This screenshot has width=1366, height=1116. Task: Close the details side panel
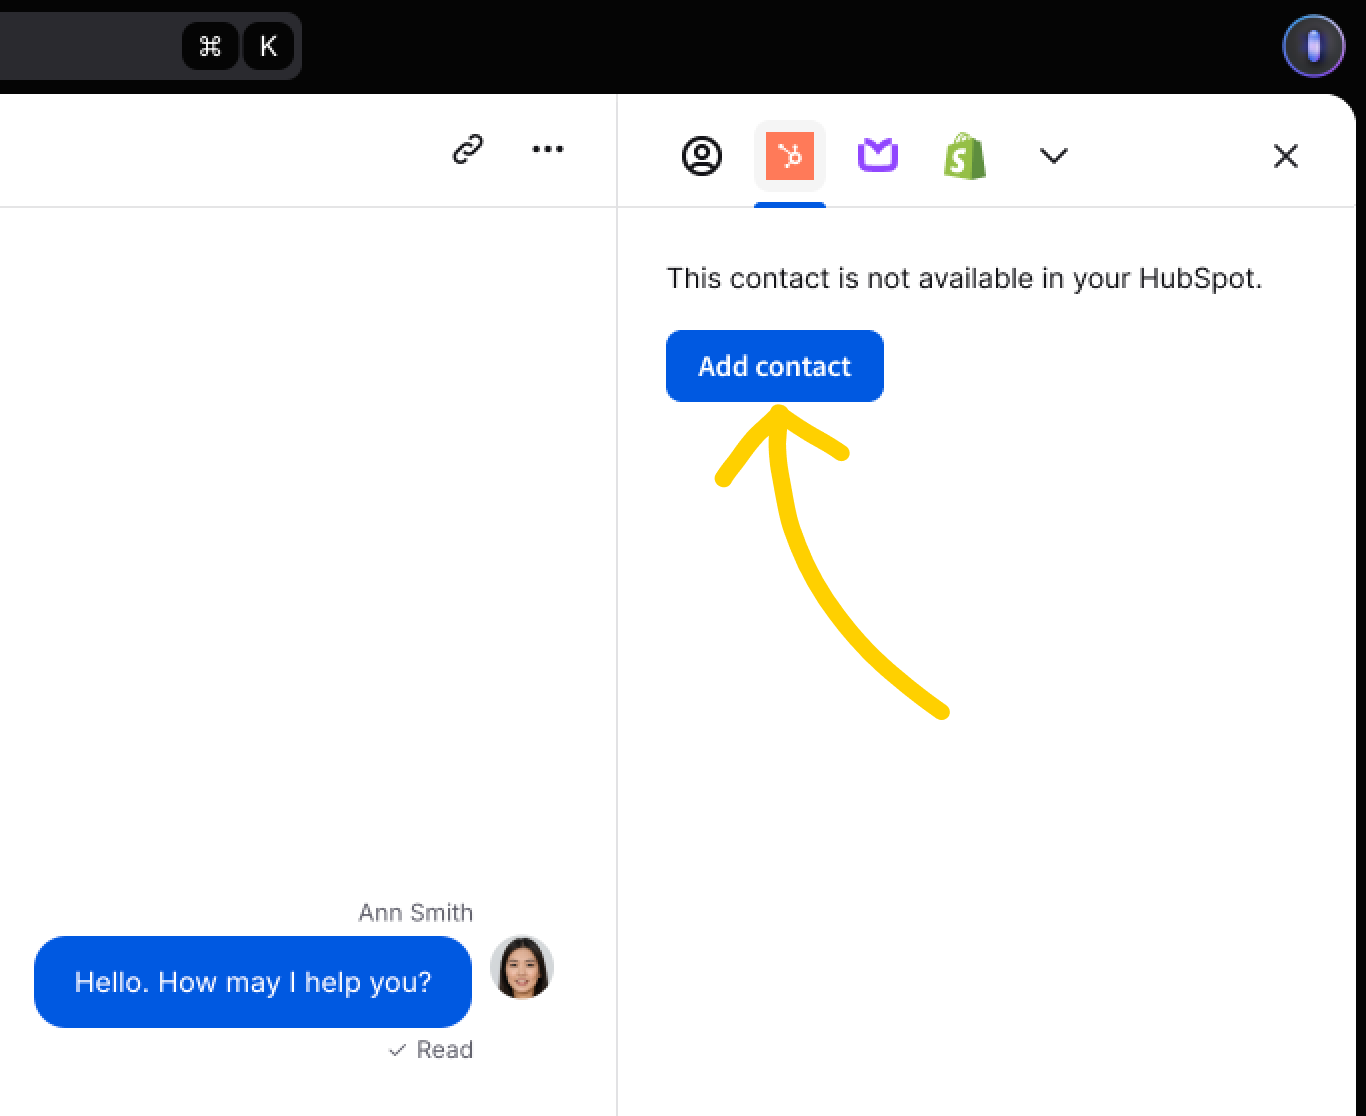click(1286, 156)
